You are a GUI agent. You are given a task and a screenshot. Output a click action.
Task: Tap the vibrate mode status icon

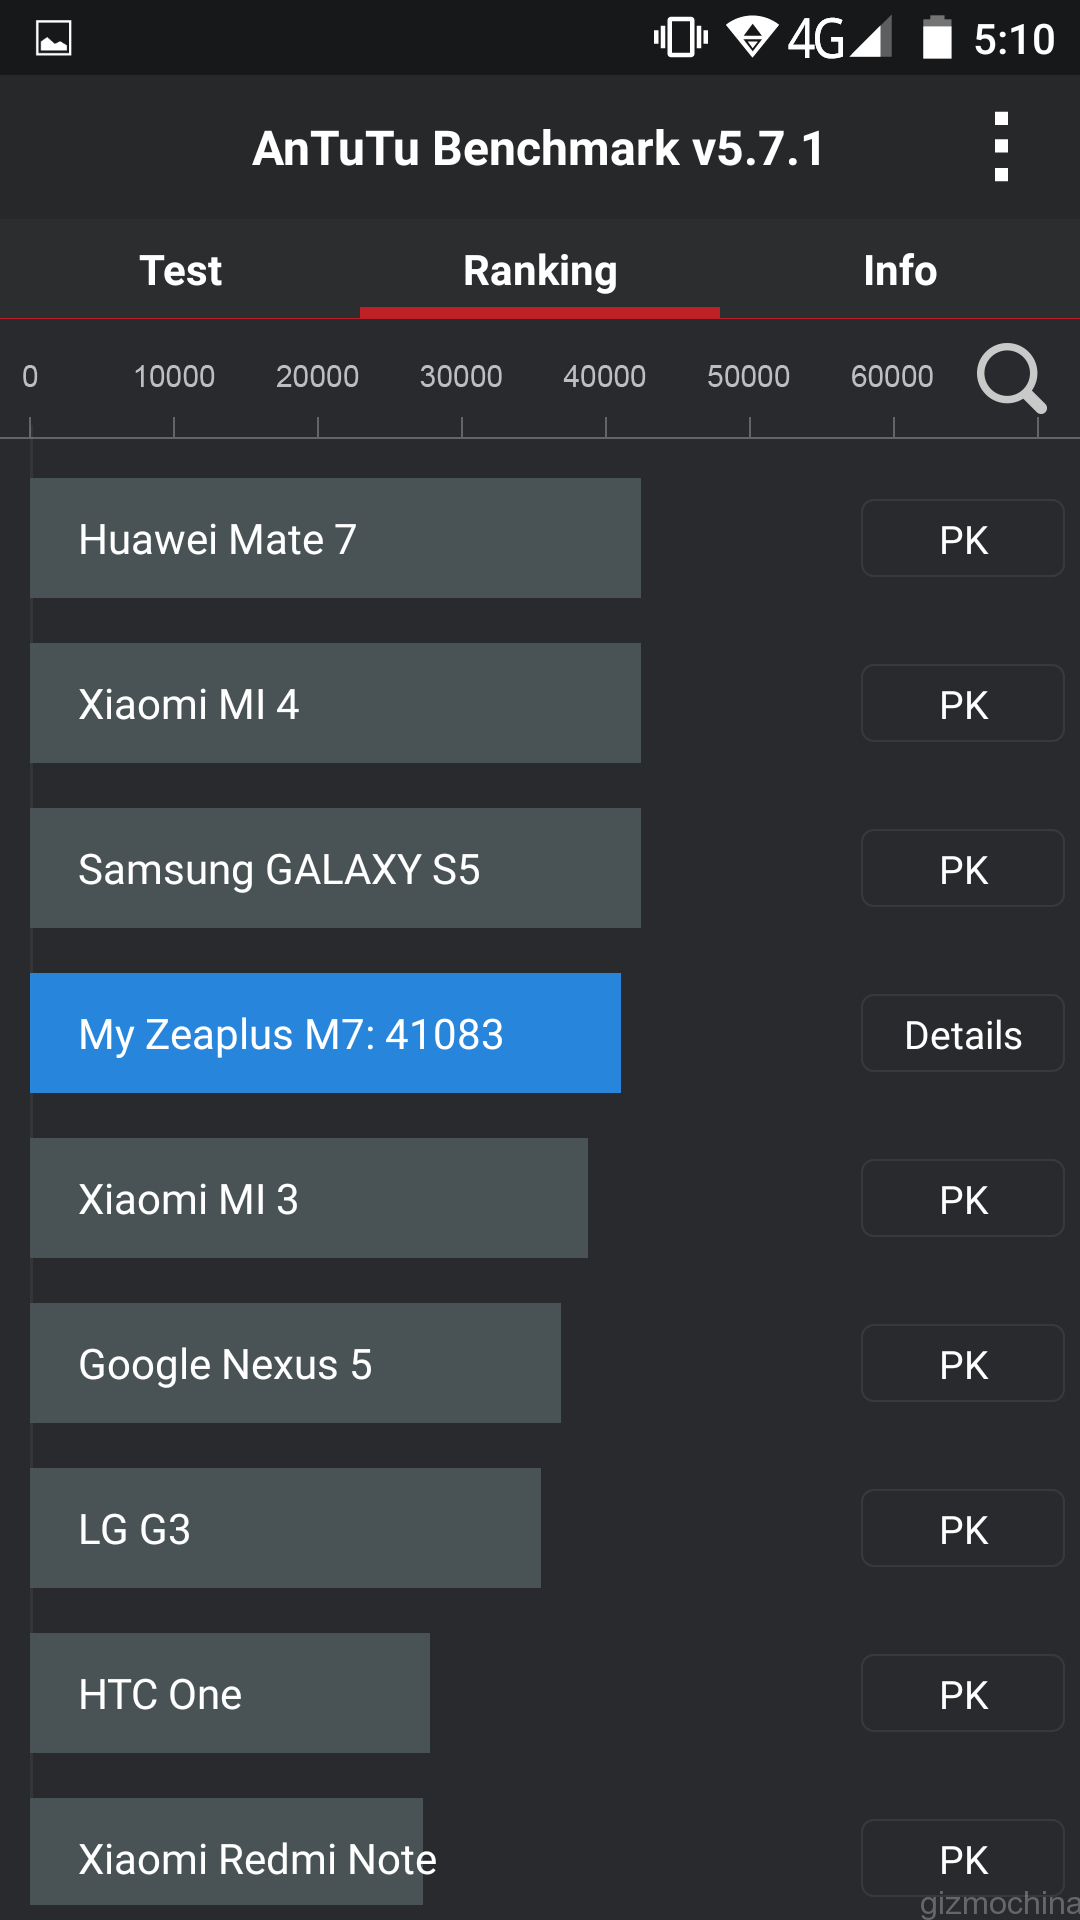(x=681, y=38)
